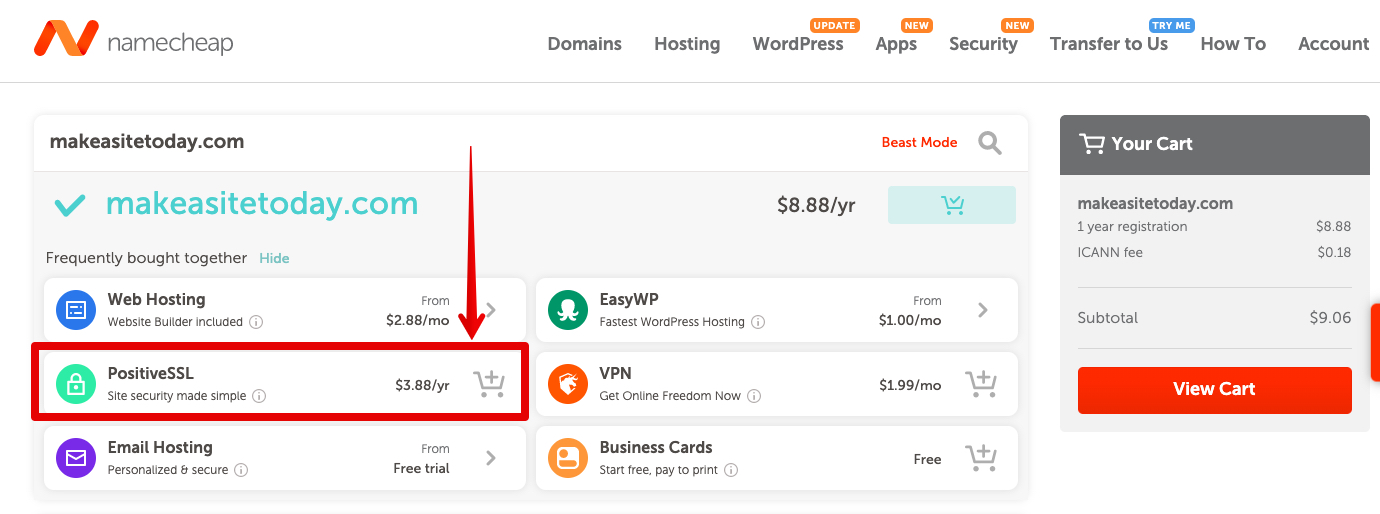The width and height of the screenshot is (1380, 514).
Task: Expand Email Hosting options chevron
Action: point(491,458)
